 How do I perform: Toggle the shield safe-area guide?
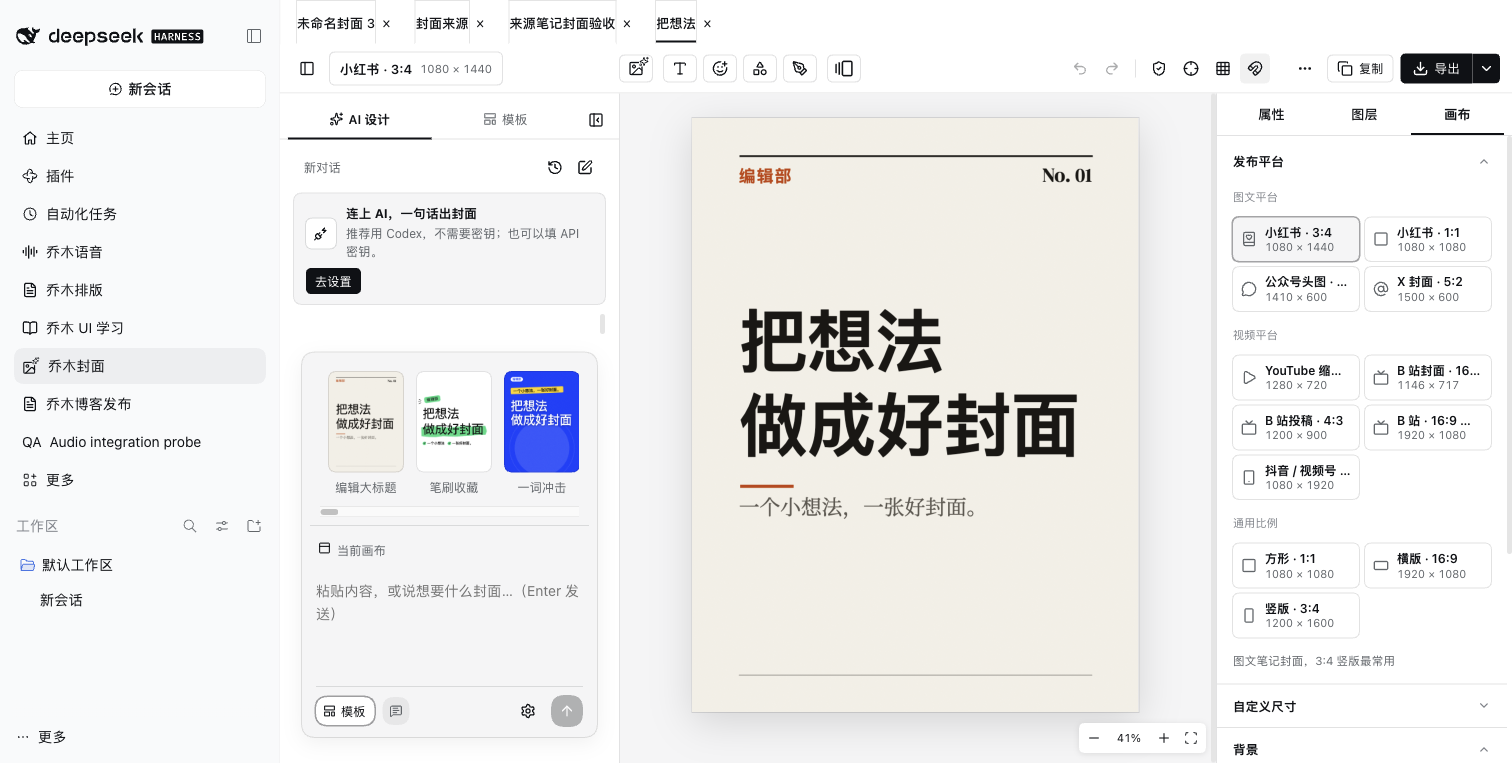[1159, 68]
